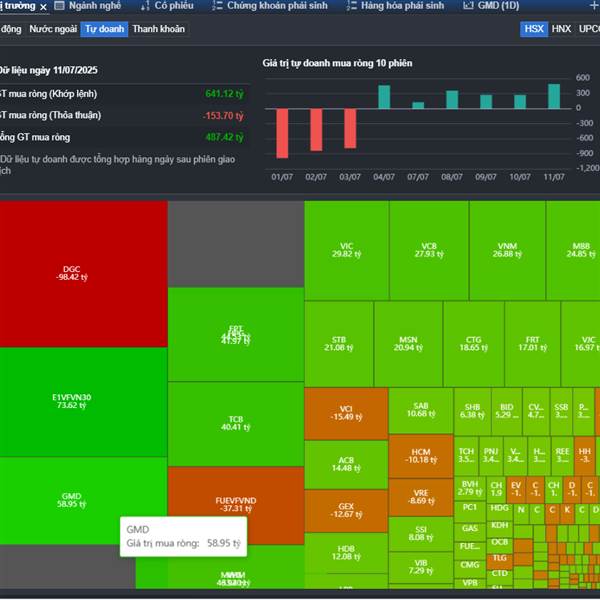This screenshot has width=600, height=600.
Task: Select the GAS tile
Action: [470, 532]
